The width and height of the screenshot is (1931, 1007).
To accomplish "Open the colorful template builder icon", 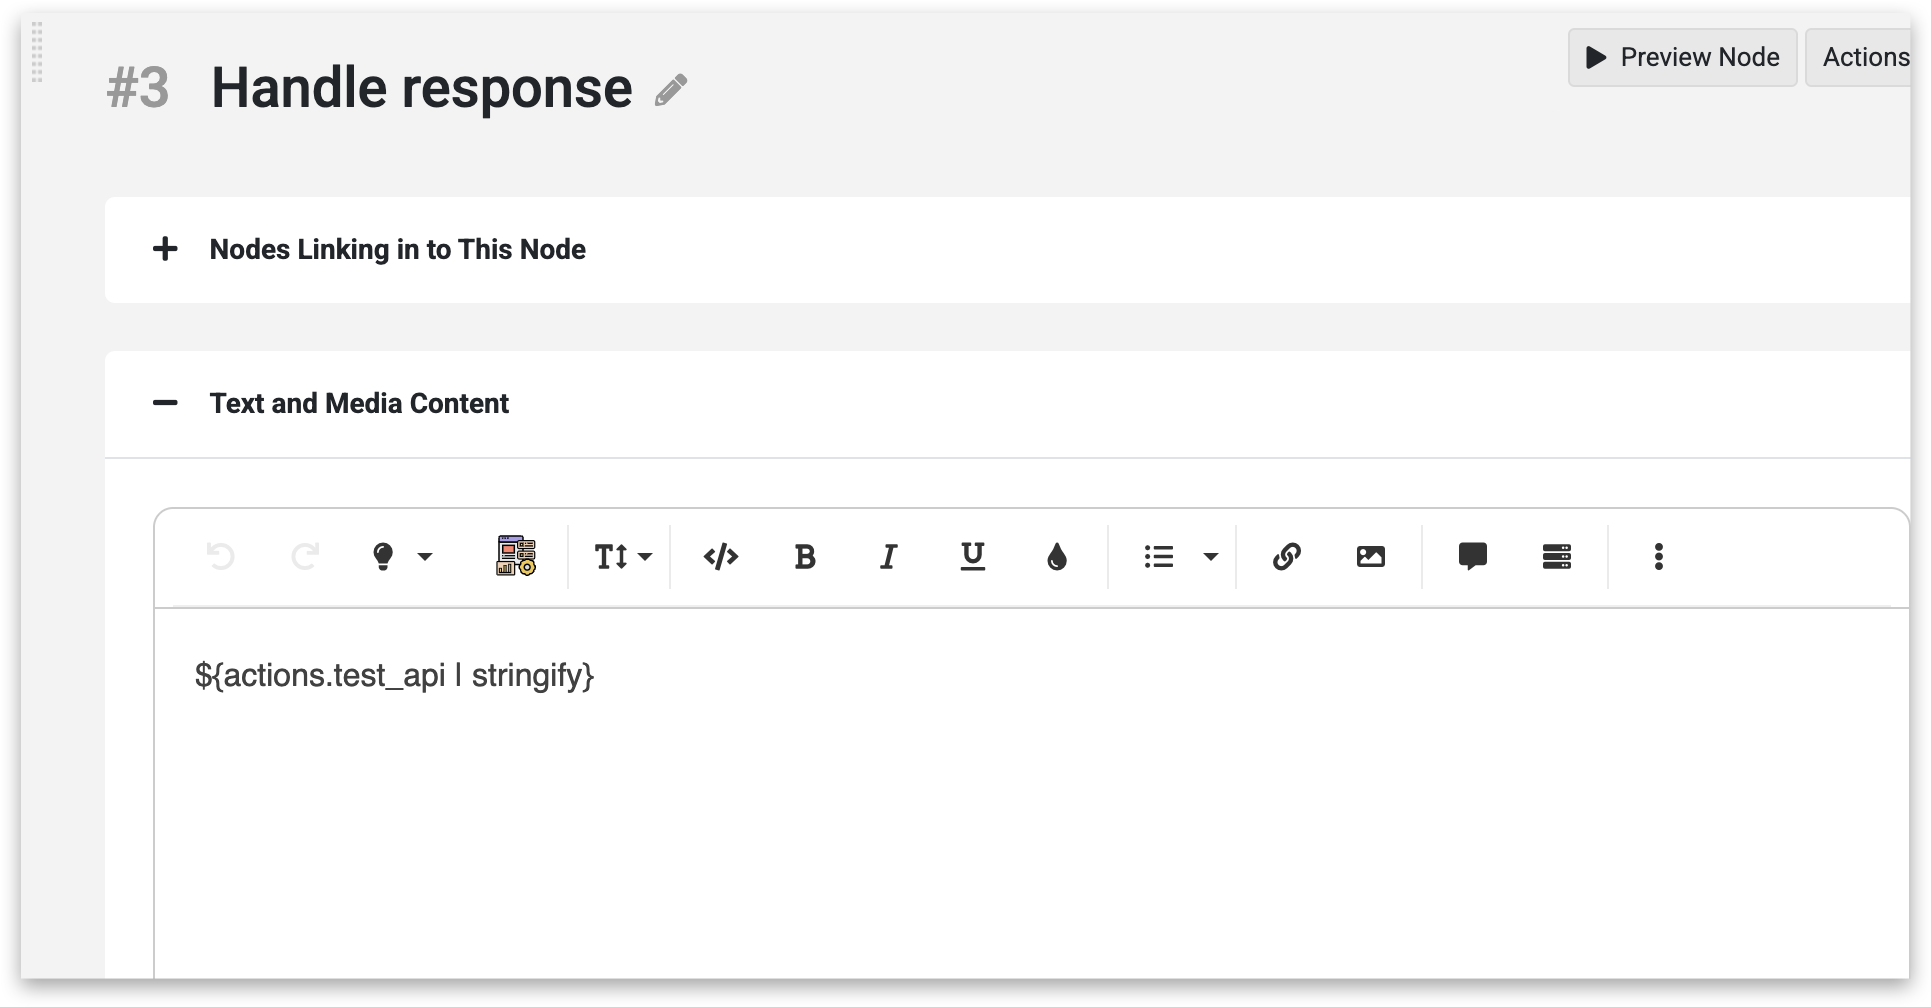I will [516, 556].
